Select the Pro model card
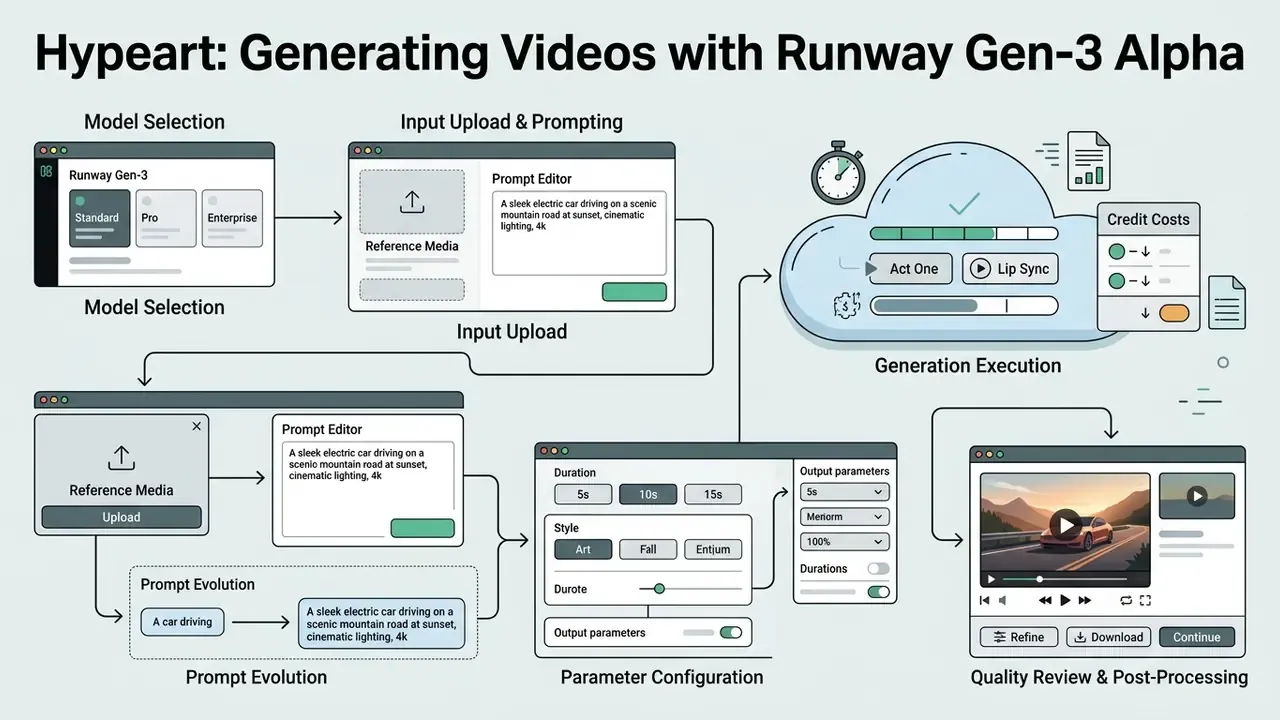 (x=165, y=218)
